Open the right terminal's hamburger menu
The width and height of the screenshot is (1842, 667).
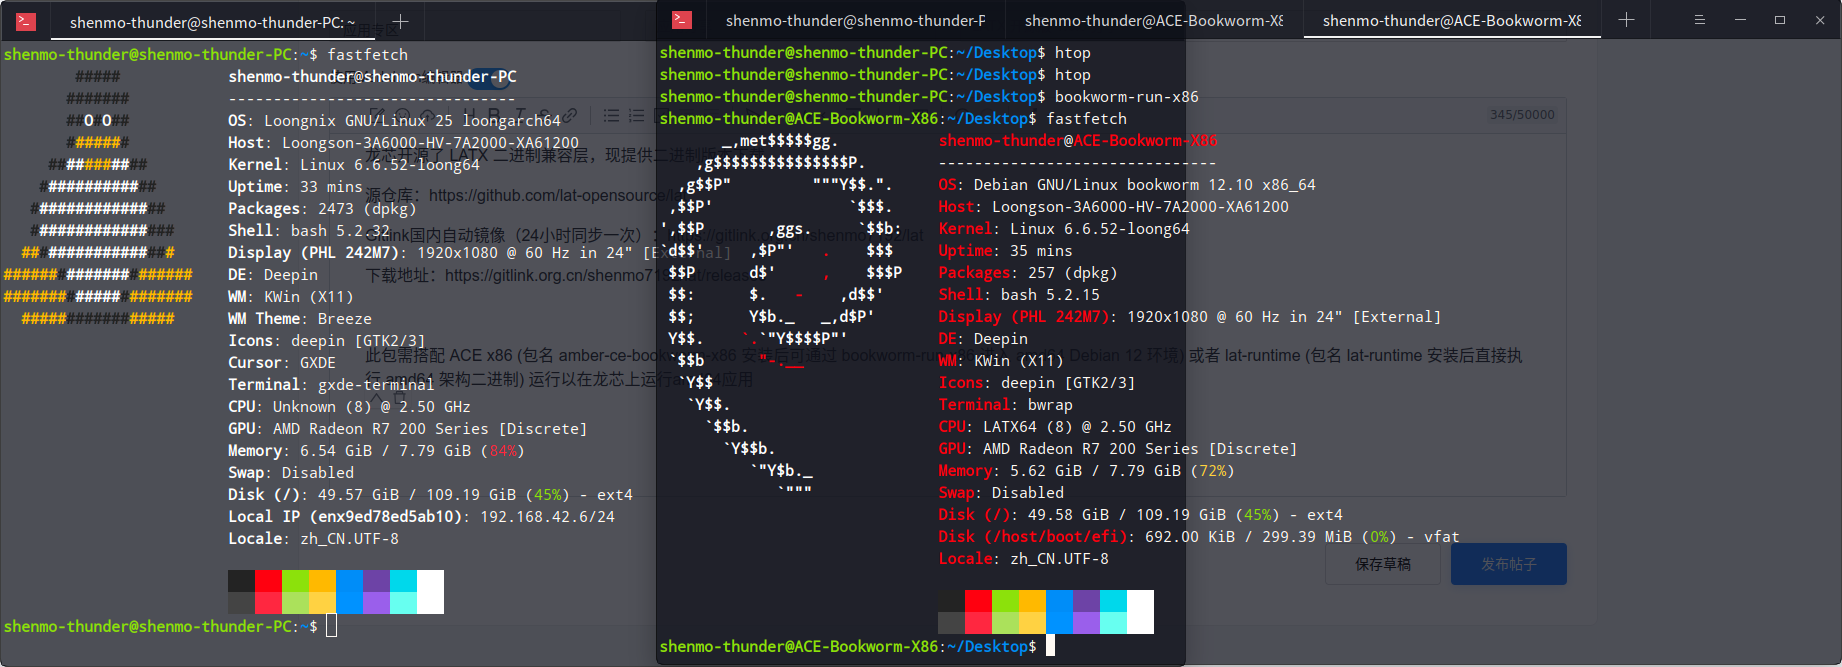1699,20
